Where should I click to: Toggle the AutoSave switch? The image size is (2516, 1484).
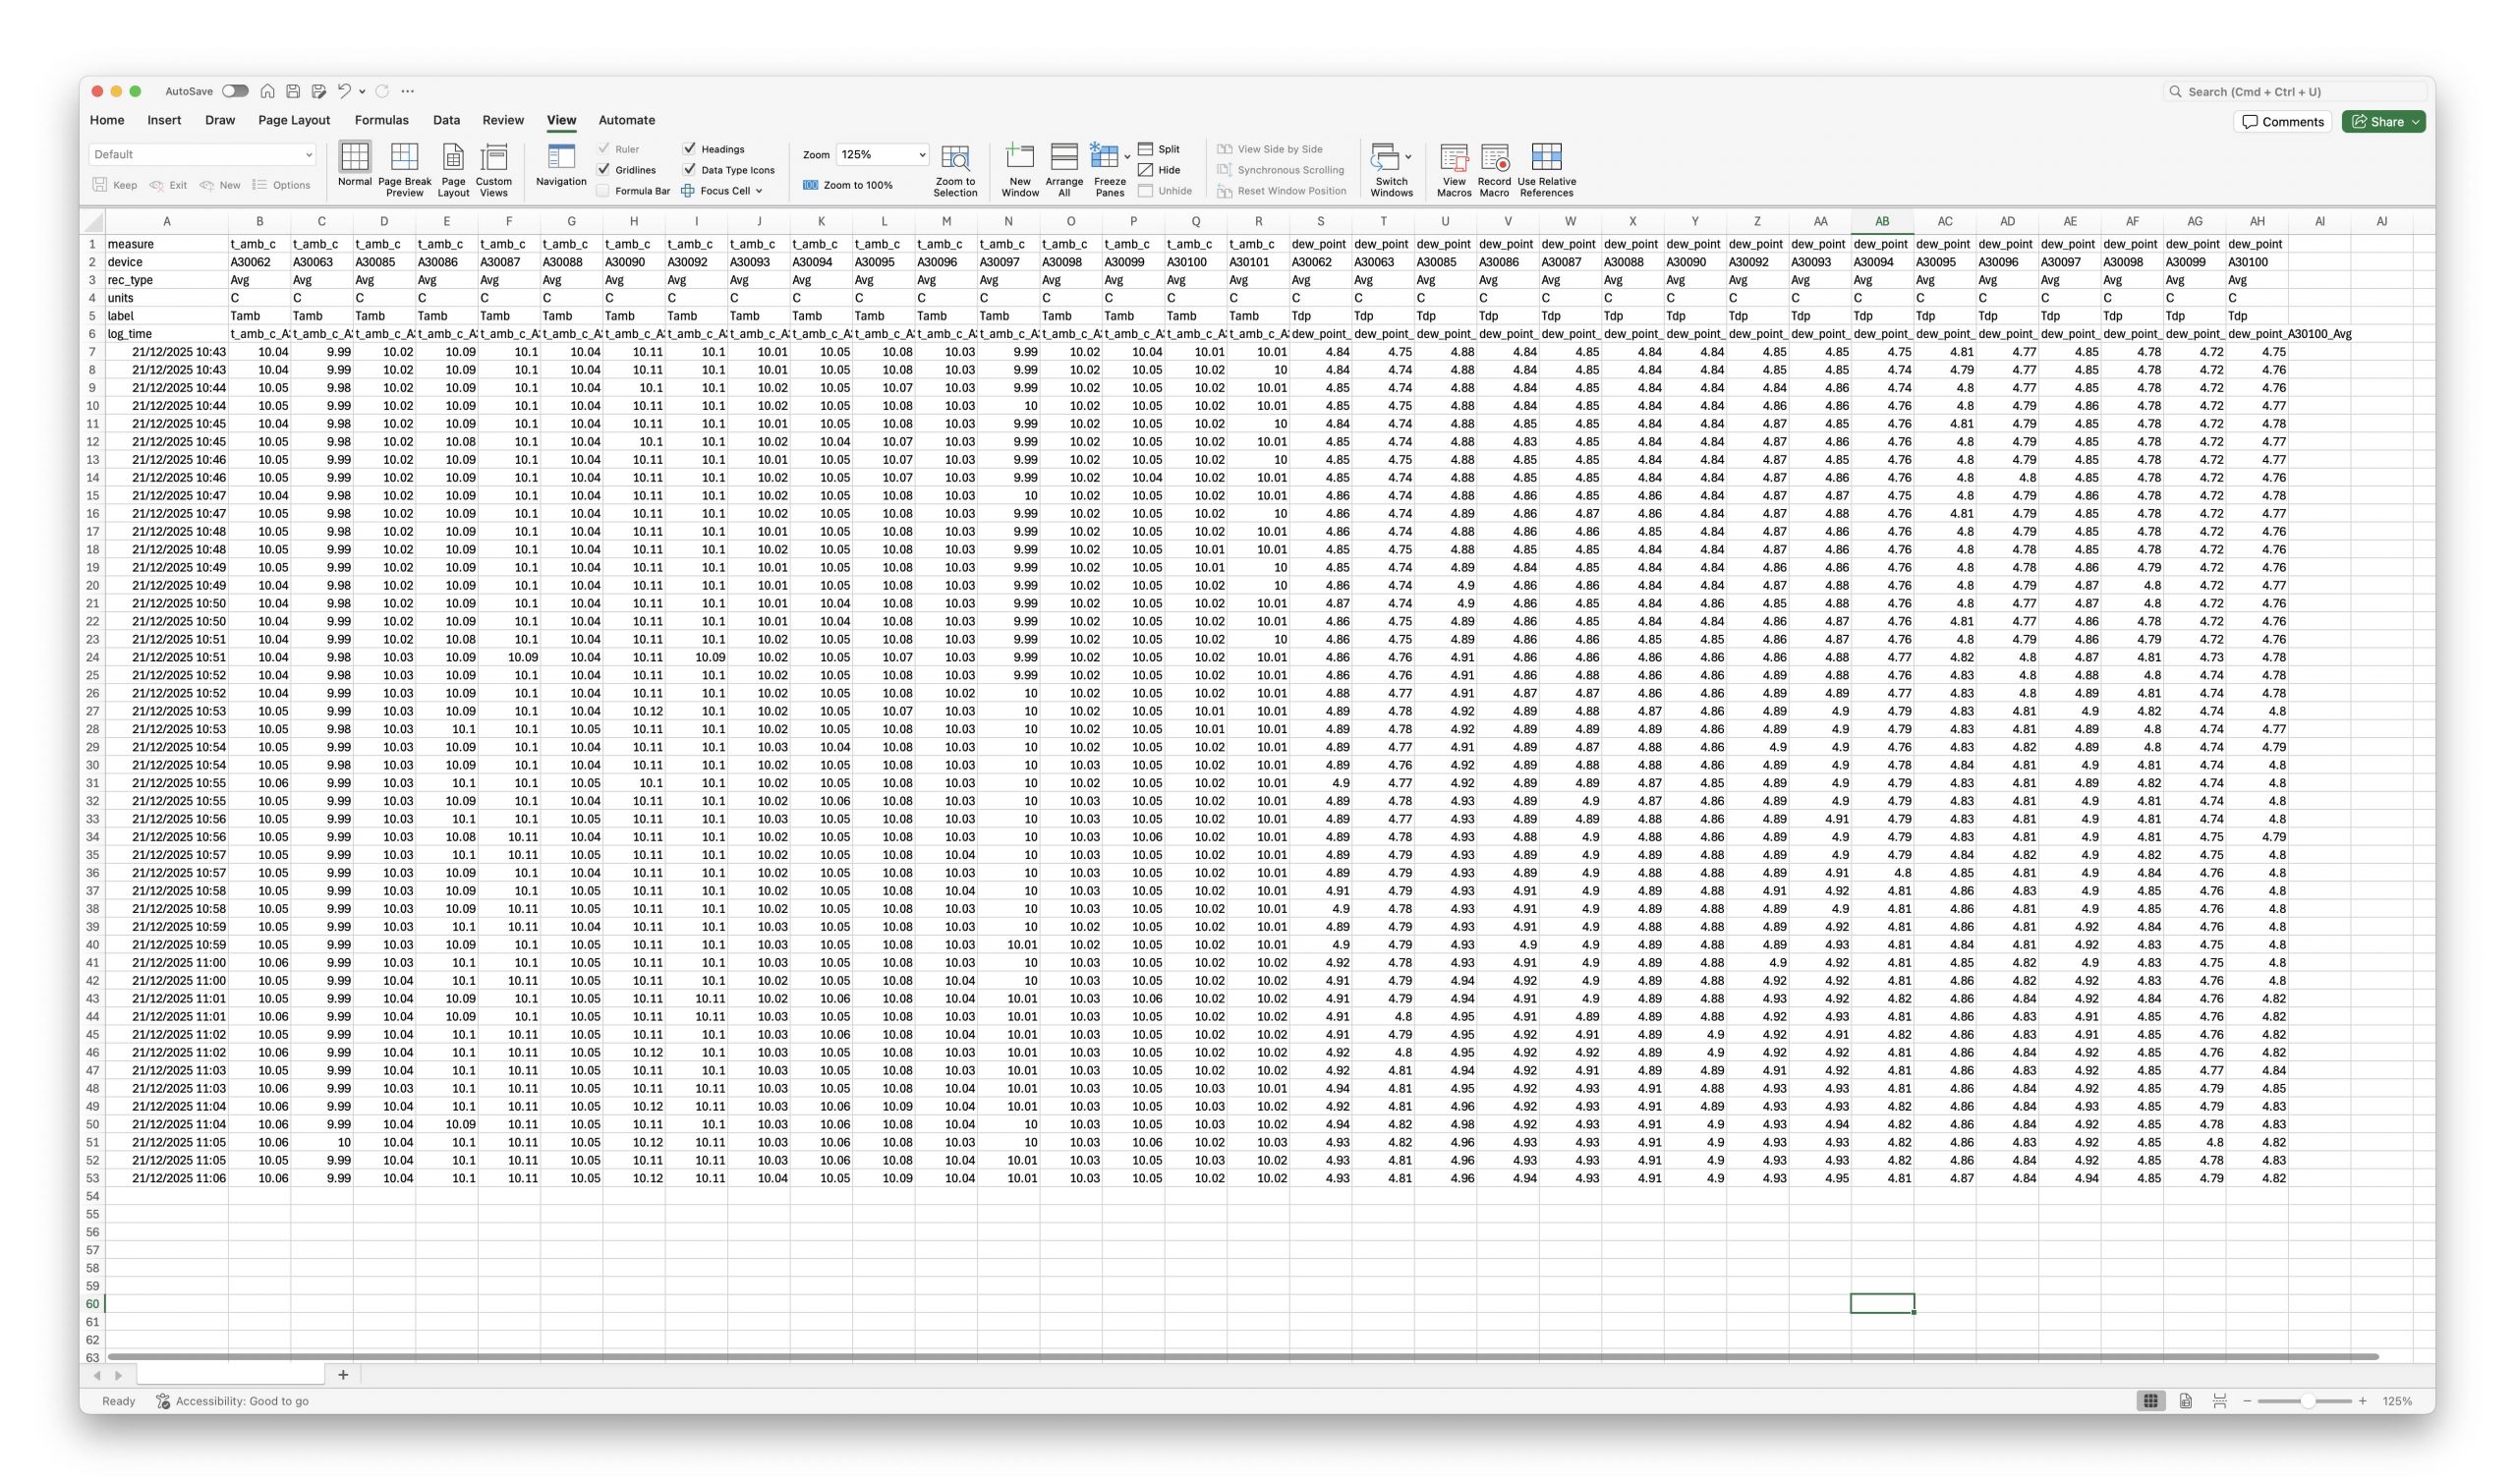tap(235, 91)
